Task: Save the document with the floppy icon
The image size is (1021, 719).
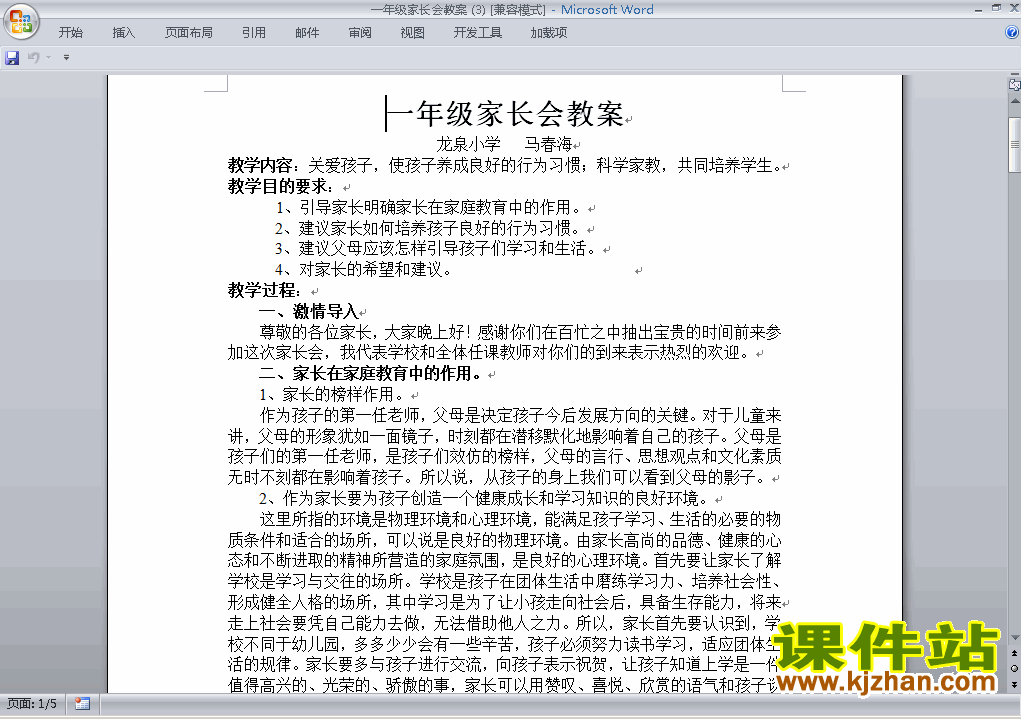Action: [12, 57]
